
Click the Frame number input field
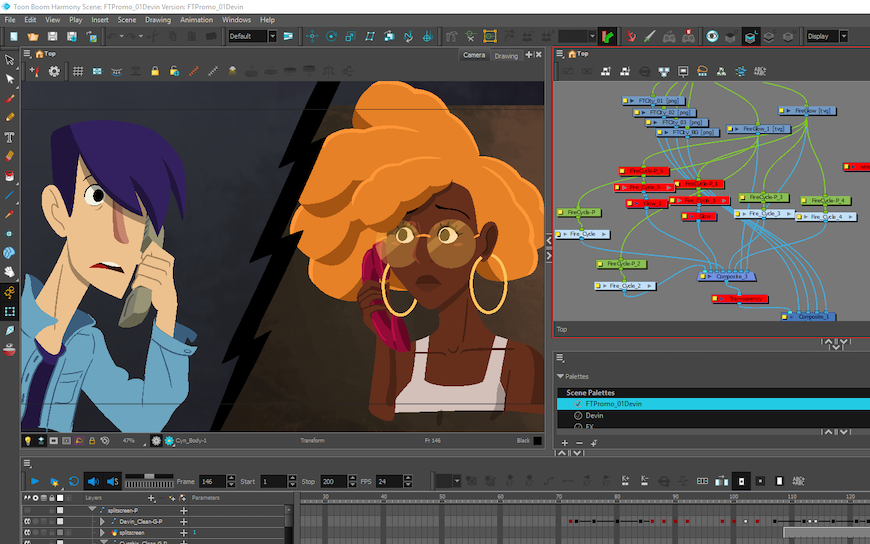click(x=212, y=481)
